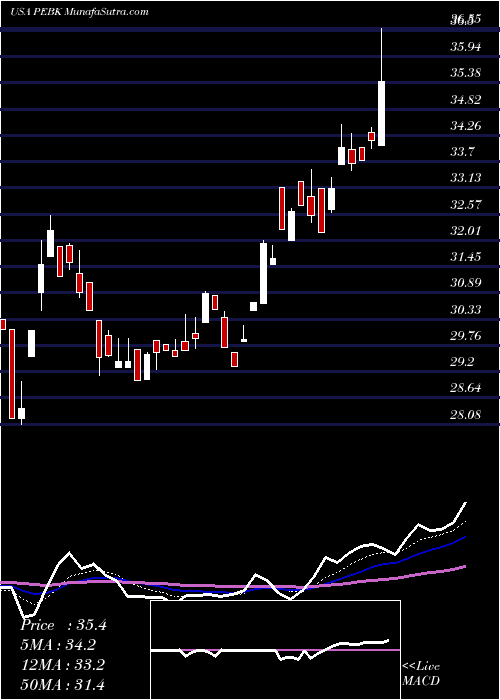Click the latest tall white candlestick body
The width and height of the screenshot is (500, 700).
382,113
